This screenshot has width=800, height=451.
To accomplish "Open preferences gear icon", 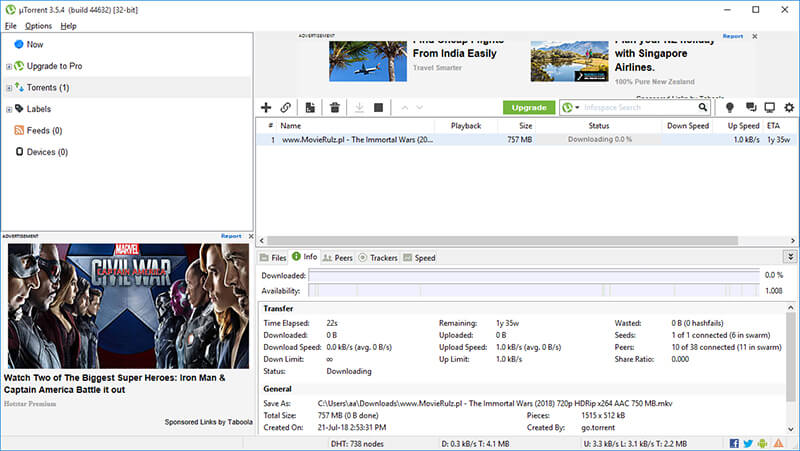I will pos(789,107).
